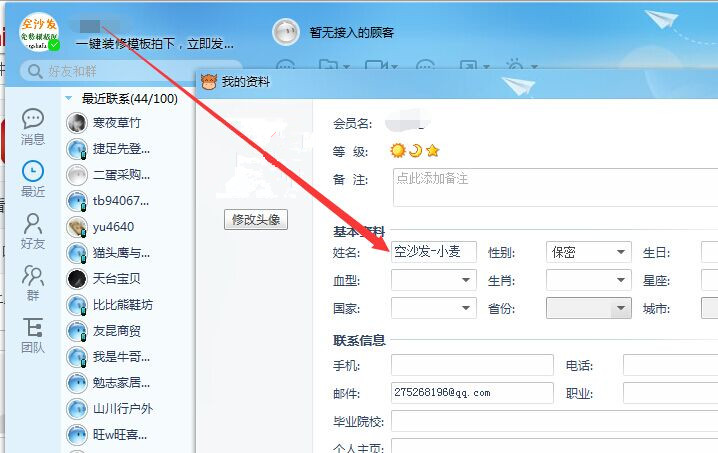Click avatar icon of 寒夜草竹

pos(76,123)
